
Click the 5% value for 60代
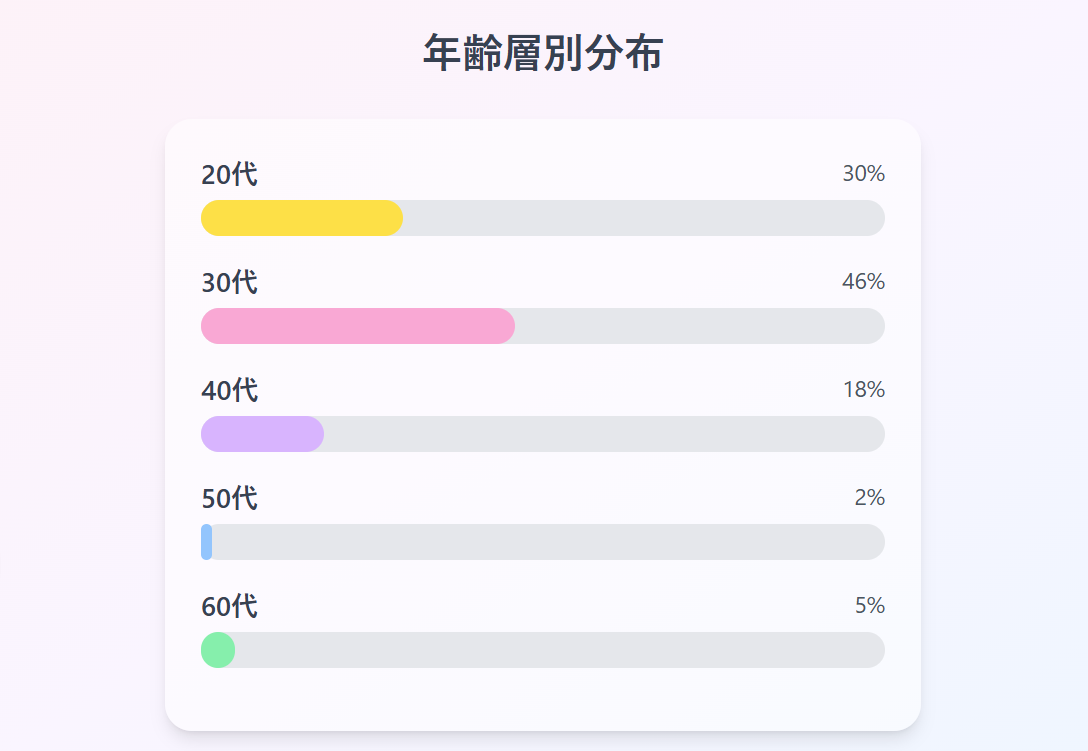pyautogui.click(x=869, y=606)
